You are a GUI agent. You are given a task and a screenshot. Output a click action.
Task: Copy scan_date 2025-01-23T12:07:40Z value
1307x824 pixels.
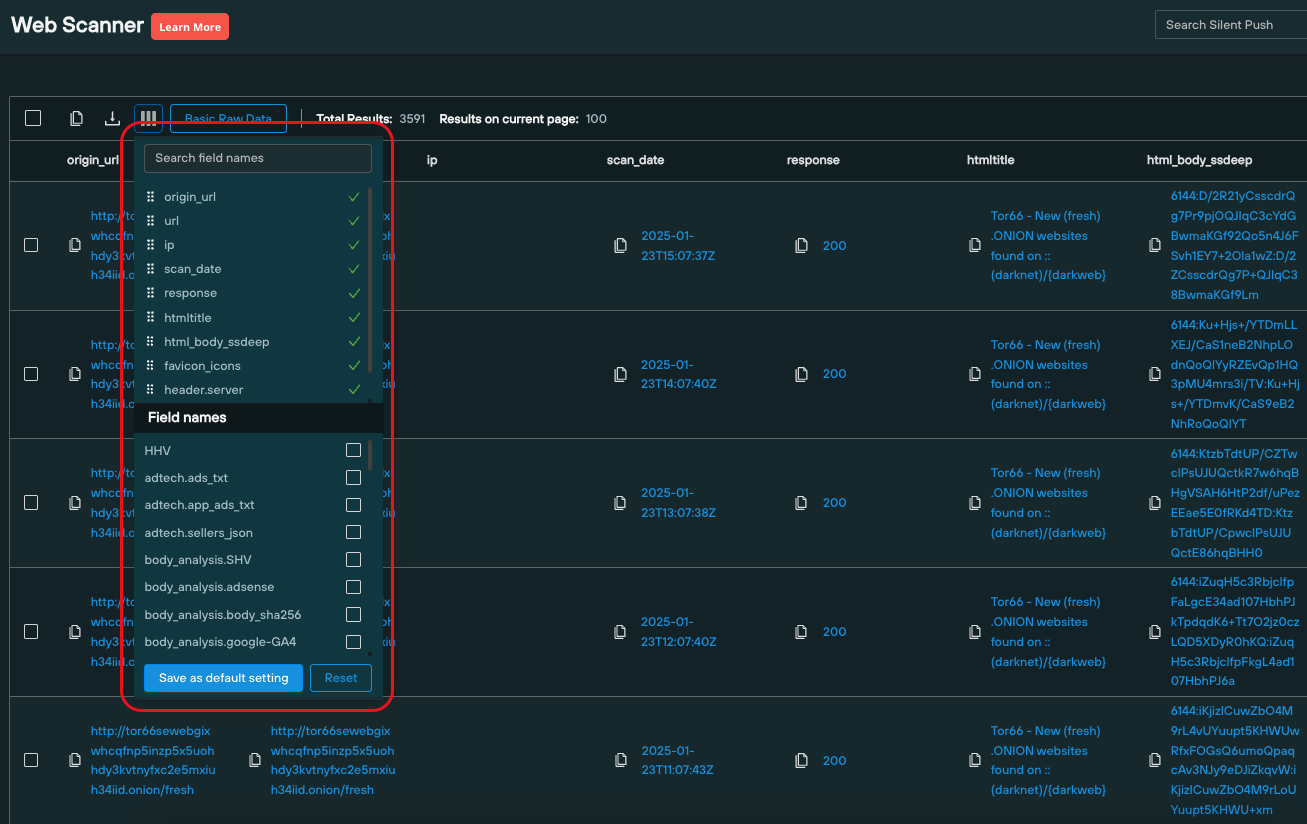pyautogui.click(x=620, y=632)
